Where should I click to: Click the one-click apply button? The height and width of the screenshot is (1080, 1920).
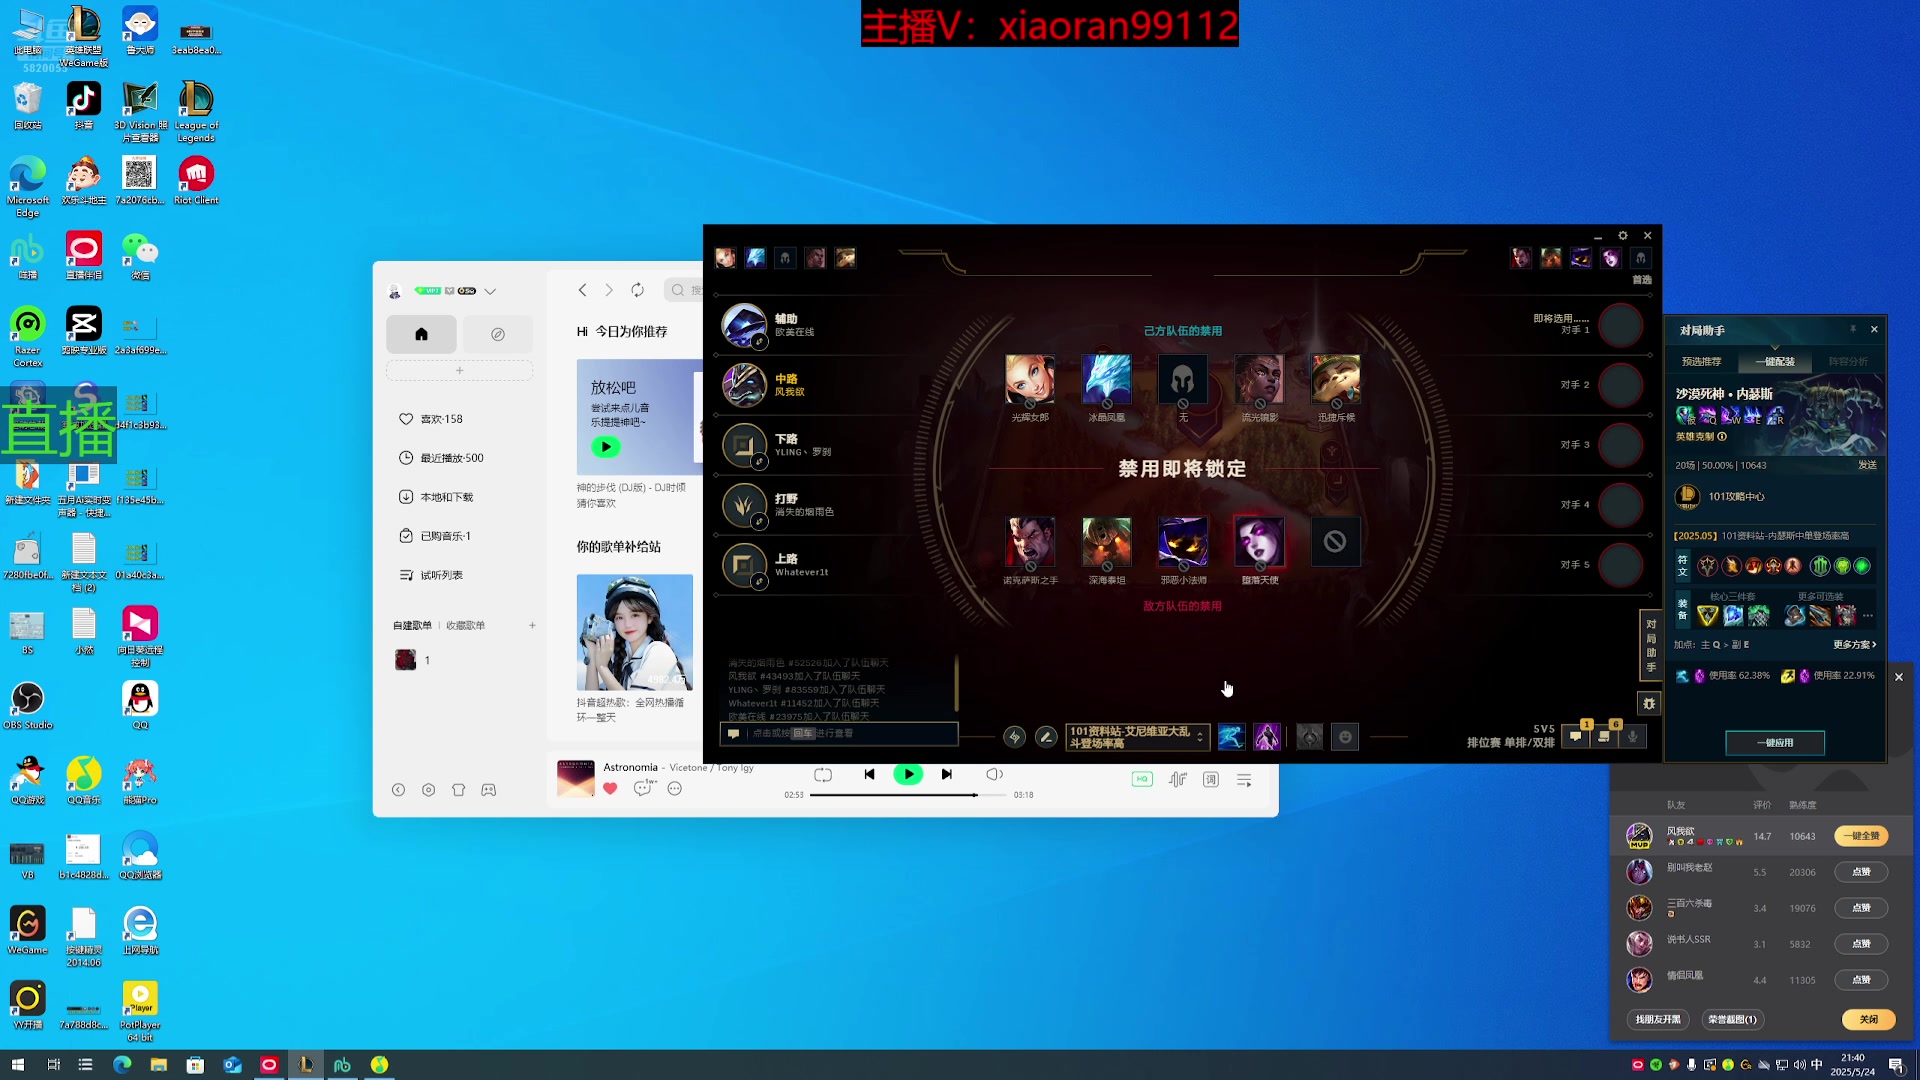(1775, 743)
